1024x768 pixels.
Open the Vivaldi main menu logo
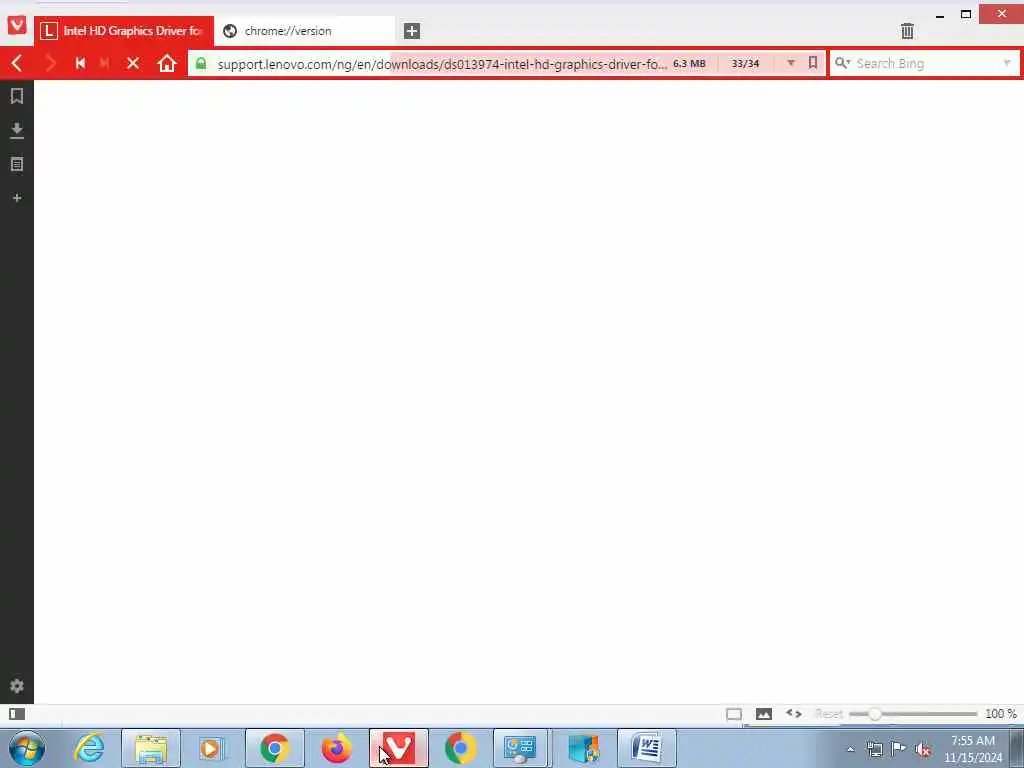(x=17, y=25)
